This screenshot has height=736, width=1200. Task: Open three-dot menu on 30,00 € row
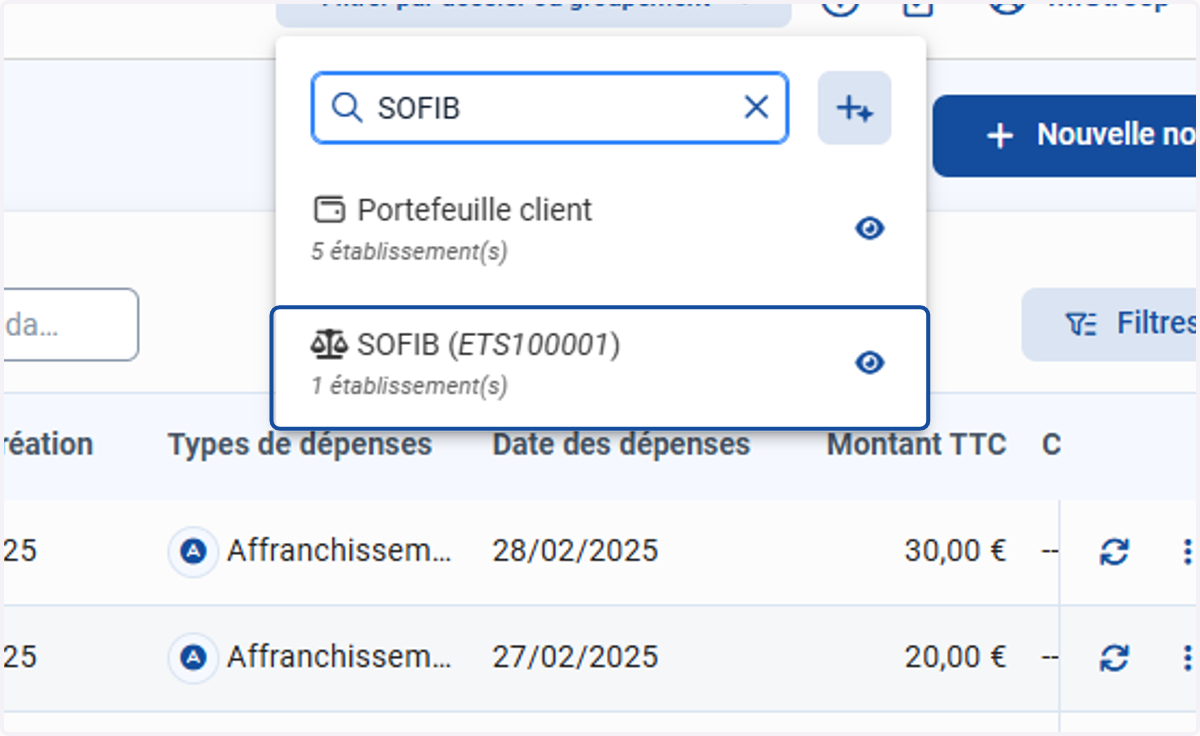coord(1187,551)
